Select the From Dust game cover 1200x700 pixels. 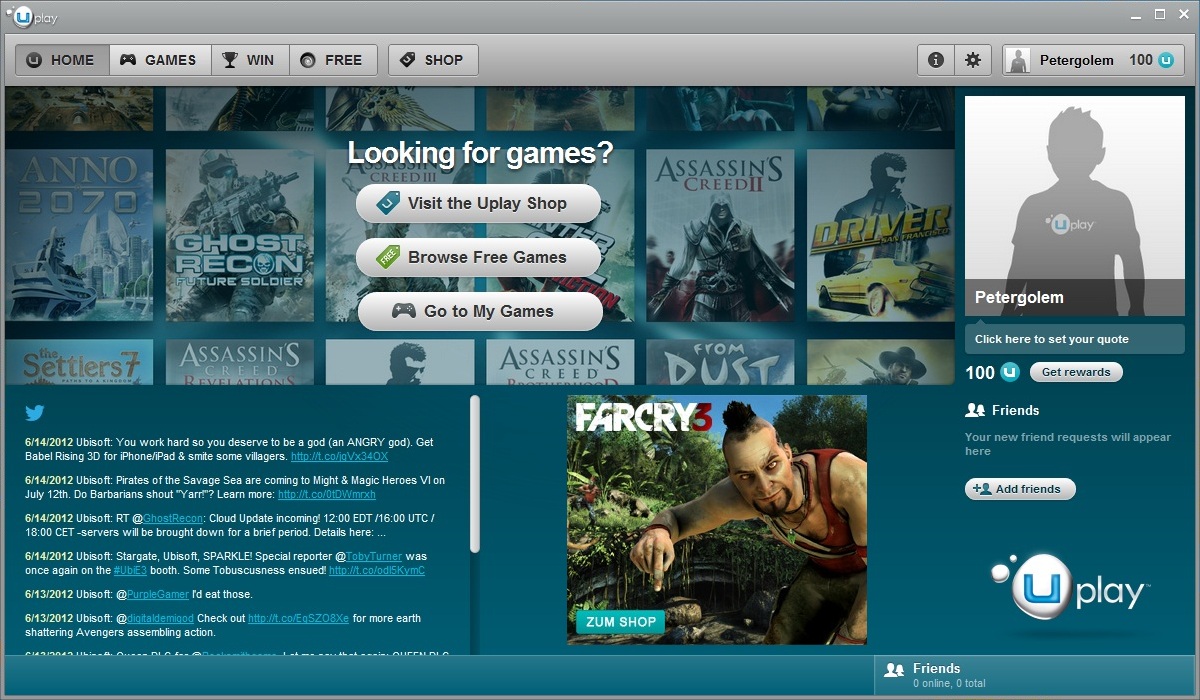click(720, 362)
